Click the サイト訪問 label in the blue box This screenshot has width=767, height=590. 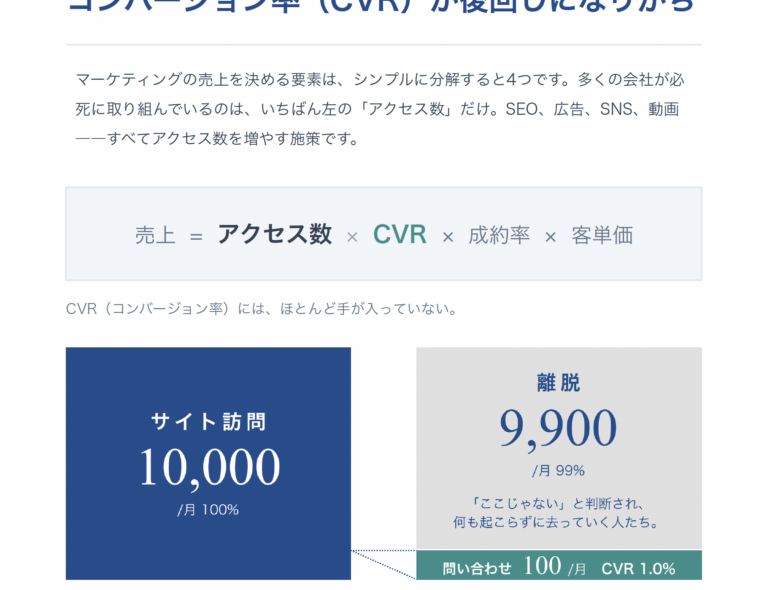(208, 421)
